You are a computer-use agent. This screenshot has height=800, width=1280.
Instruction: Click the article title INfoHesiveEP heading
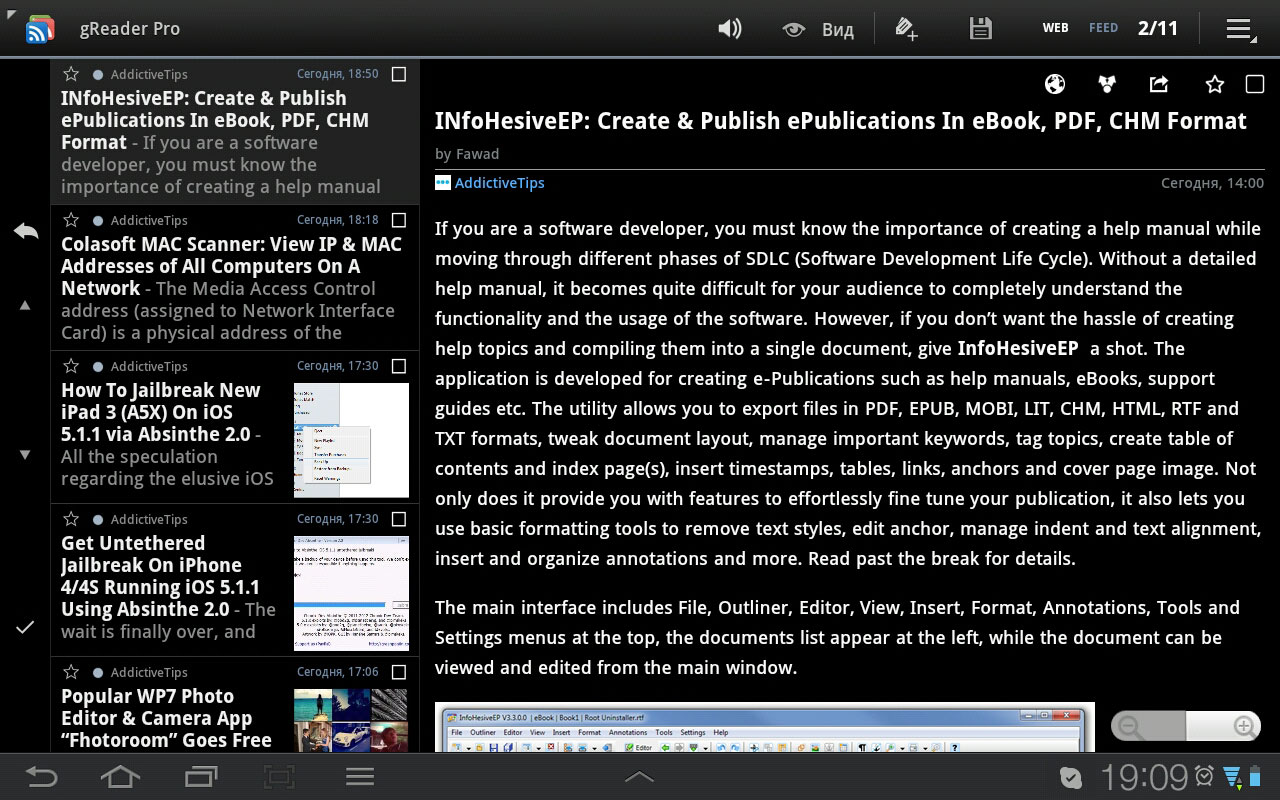(x=841, y=121)
